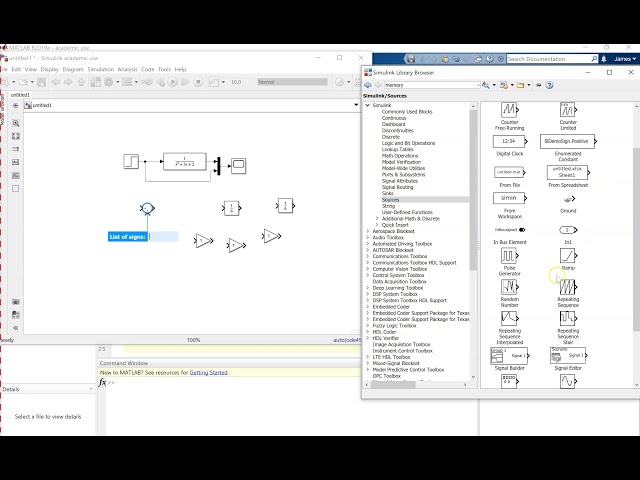
Task: Open the Diagram menu
Action: (73, 69)
